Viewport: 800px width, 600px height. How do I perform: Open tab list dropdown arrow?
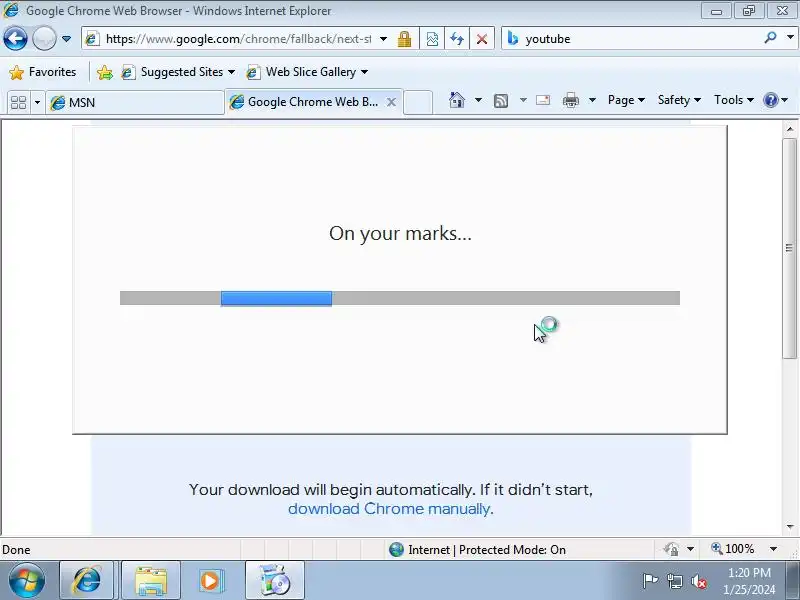point(37,102)
